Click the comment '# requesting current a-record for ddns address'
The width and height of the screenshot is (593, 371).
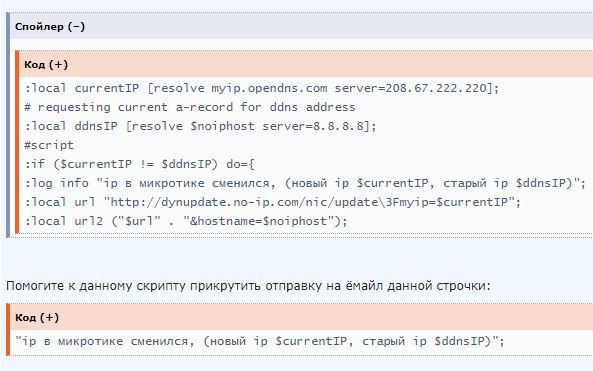190,107
